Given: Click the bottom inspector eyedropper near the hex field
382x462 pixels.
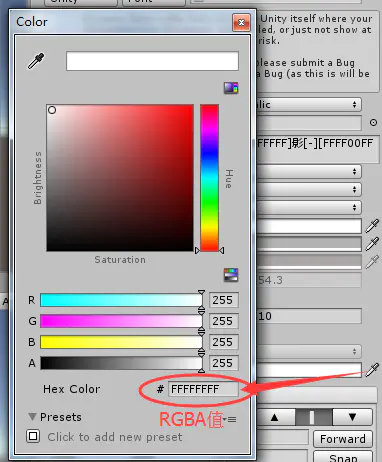Looking at the screenshot, I should (x=372, y=370).
